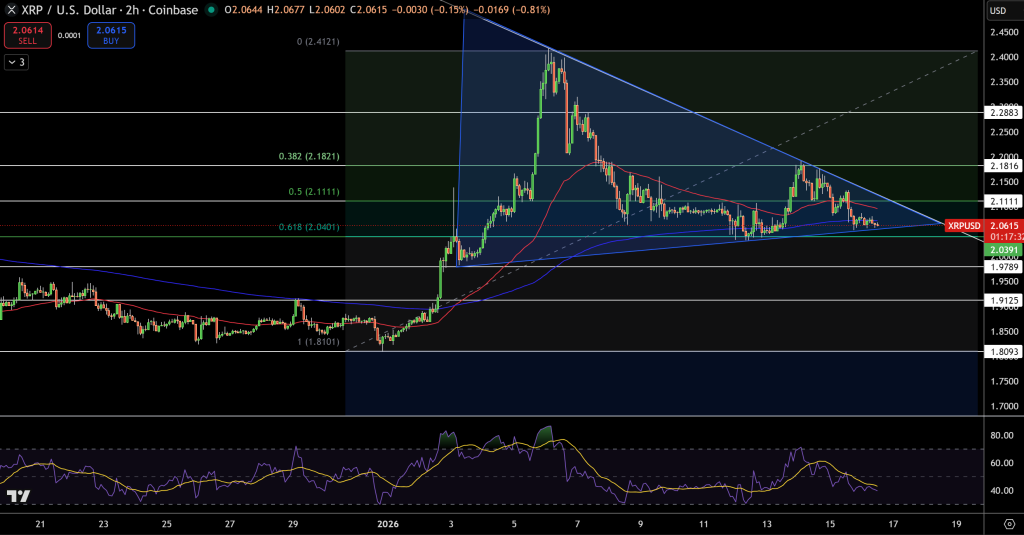
Task: Select the Fib label 1 (1.8101)
Action: pyautogui.click(x=318, y=342)
